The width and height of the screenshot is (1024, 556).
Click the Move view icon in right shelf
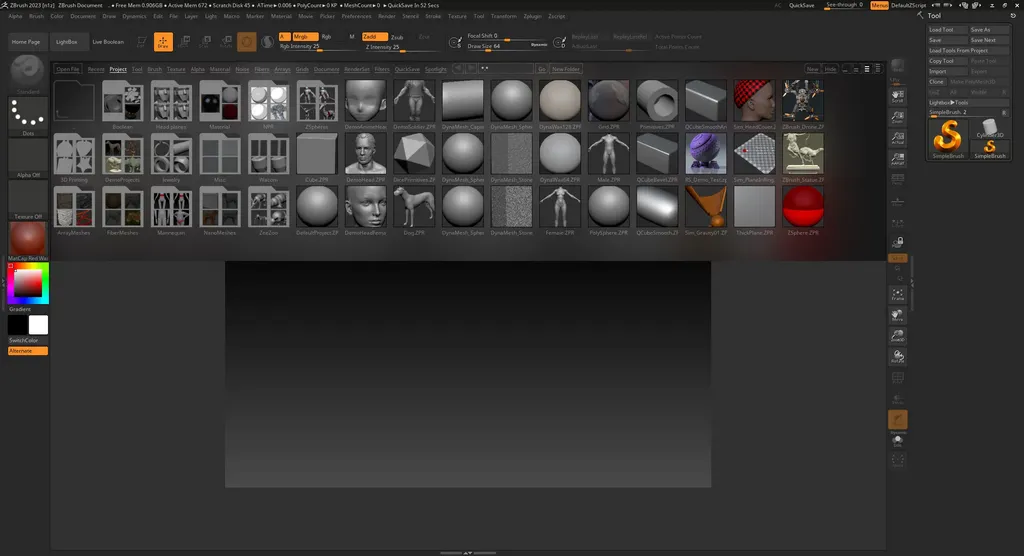point(898,315)
